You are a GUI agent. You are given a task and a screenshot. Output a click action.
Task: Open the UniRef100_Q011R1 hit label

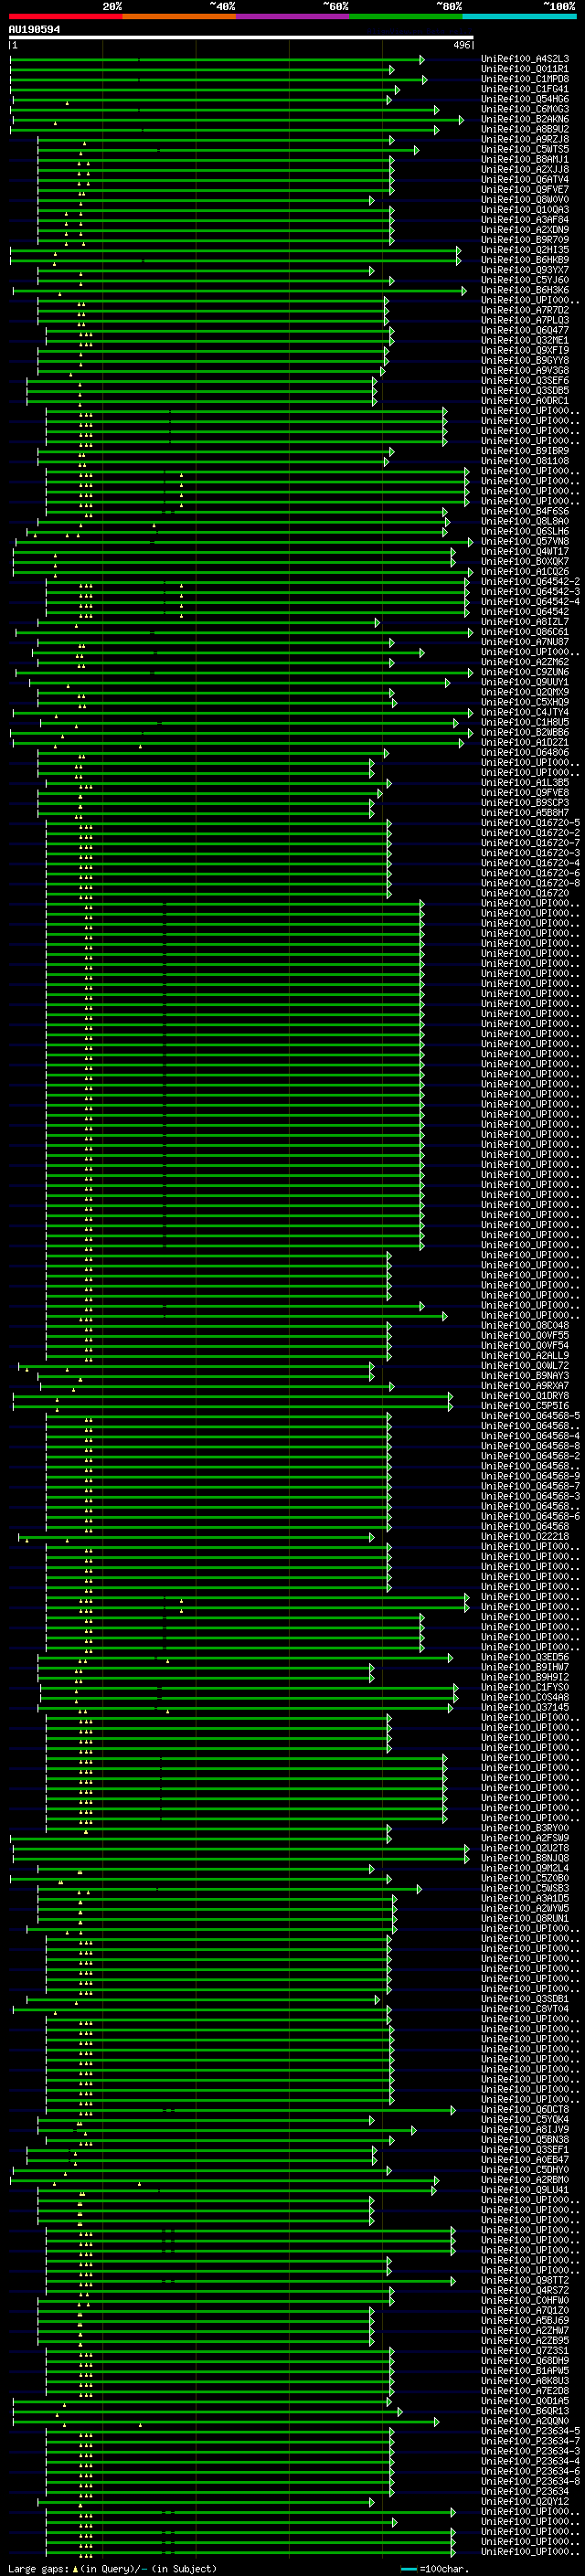[x=525, y=69]
